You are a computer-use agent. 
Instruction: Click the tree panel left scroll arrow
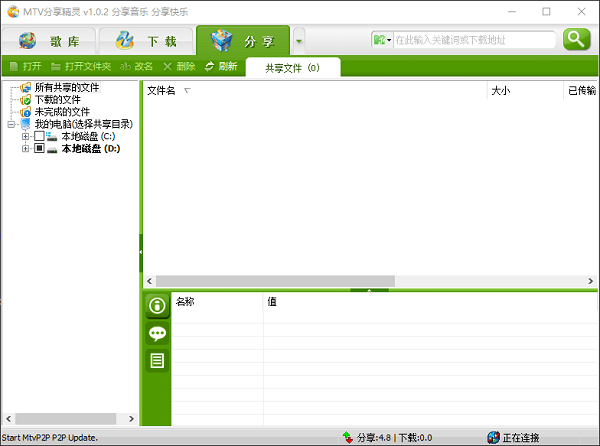point(8,419)
